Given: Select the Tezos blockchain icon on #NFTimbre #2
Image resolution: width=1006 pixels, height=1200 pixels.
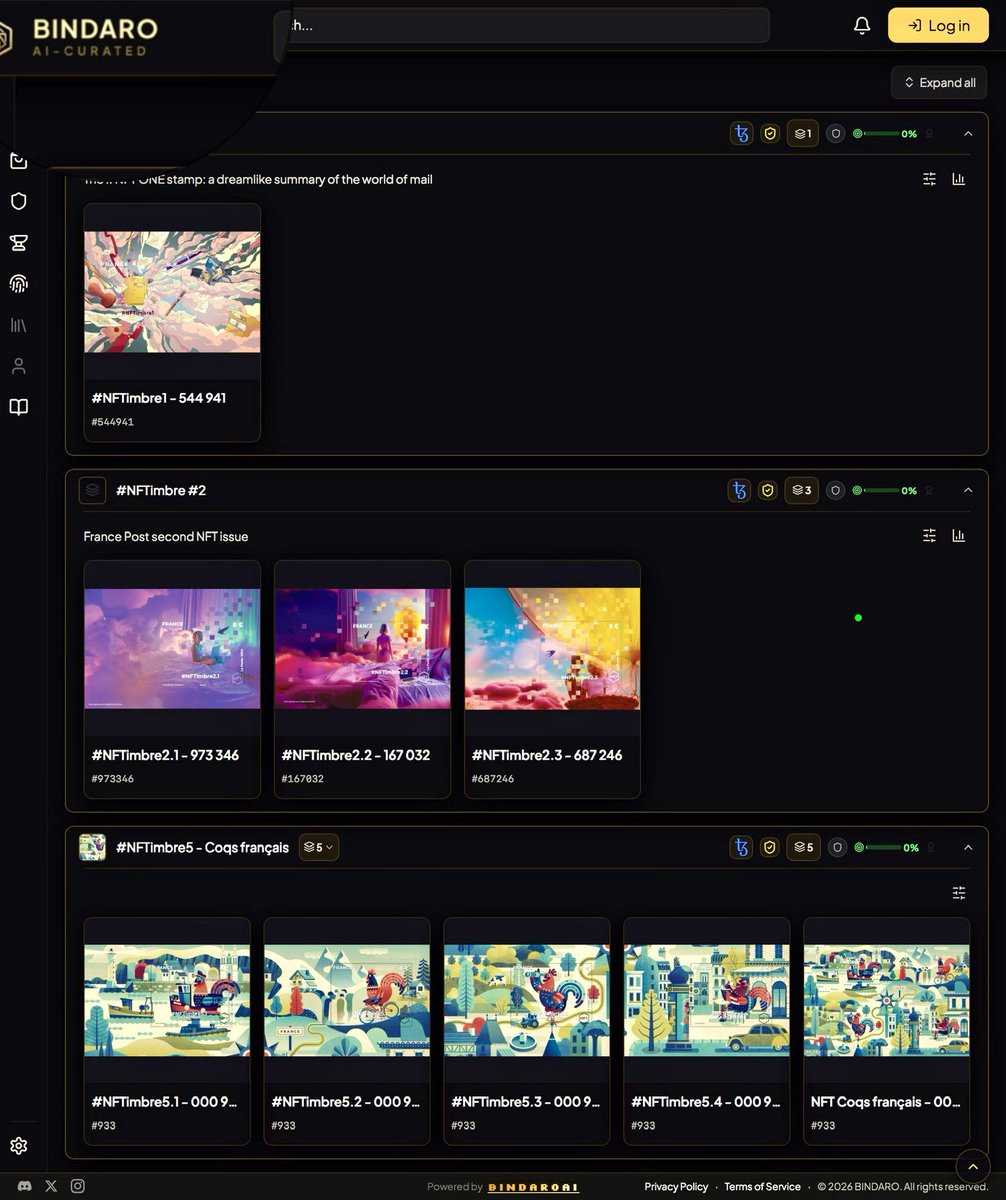Looking at the screenshot, I should click(739, 490).
